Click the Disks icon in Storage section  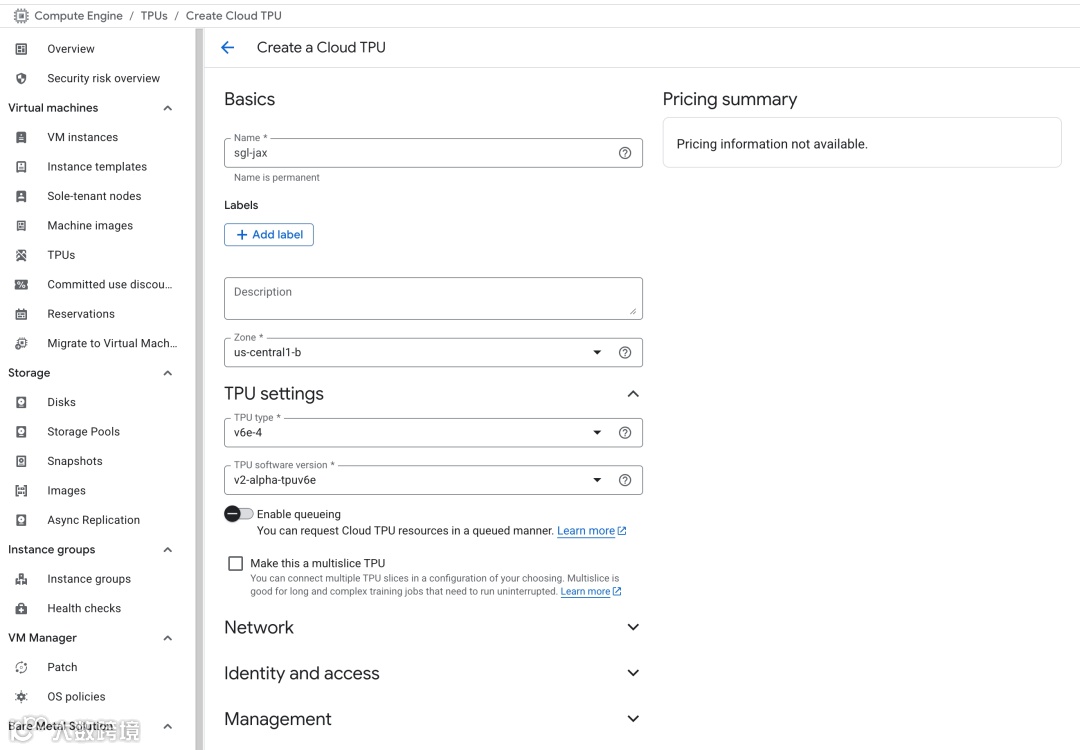(x=22, y=402)
